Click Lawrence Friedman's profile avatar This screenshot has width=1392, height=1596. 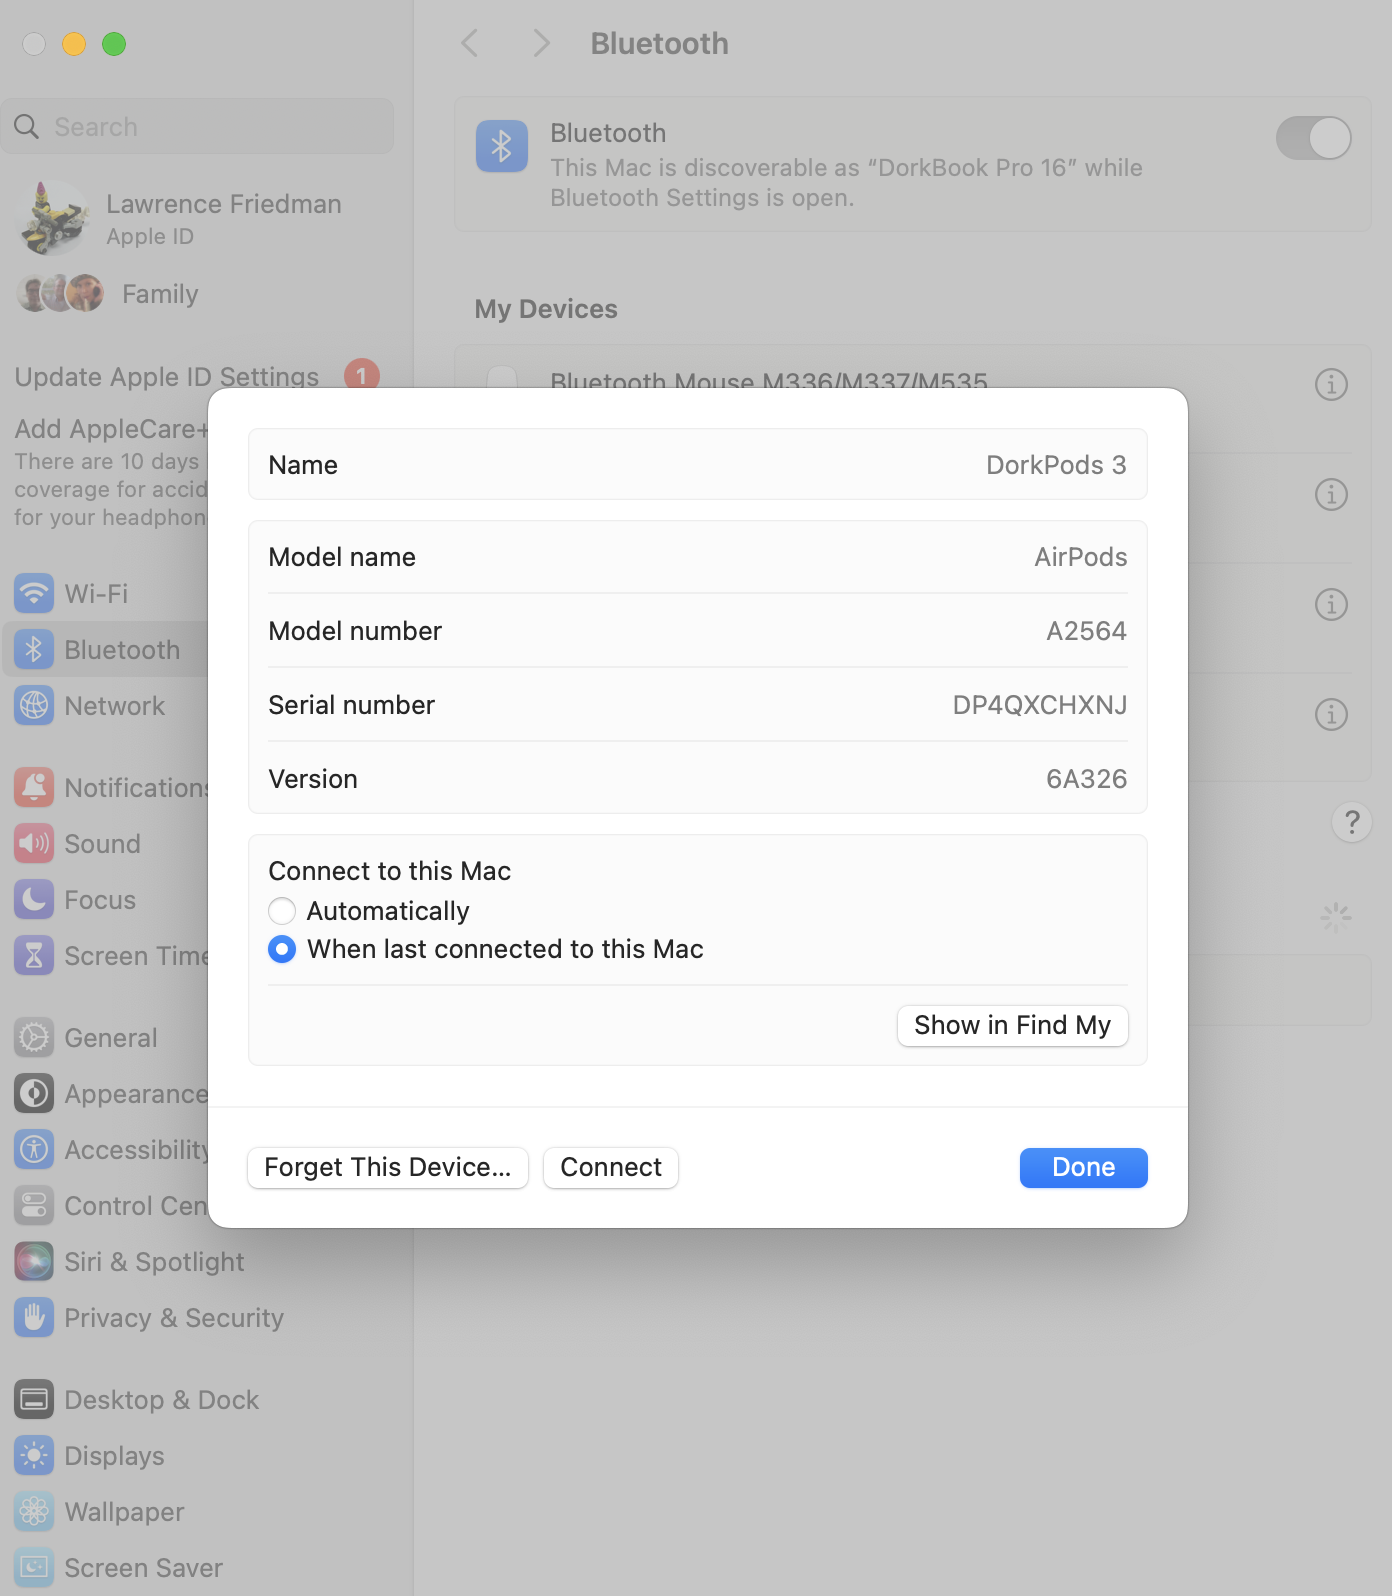click(x=54, y=218)
